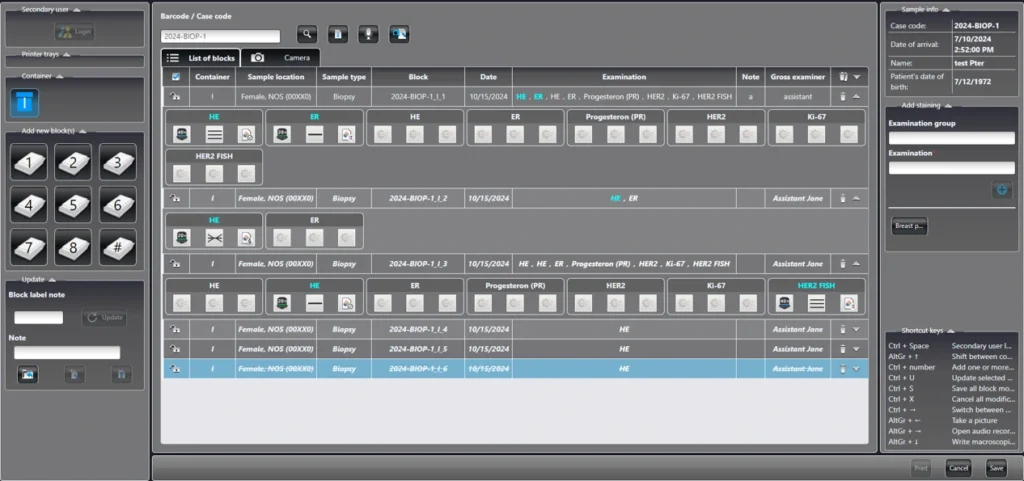This screenshot has height=481, width=1024.
Task: Click the three-lines icon under HE in block 2024-BIOP-1_I_1
Action: tap(214, 134)
